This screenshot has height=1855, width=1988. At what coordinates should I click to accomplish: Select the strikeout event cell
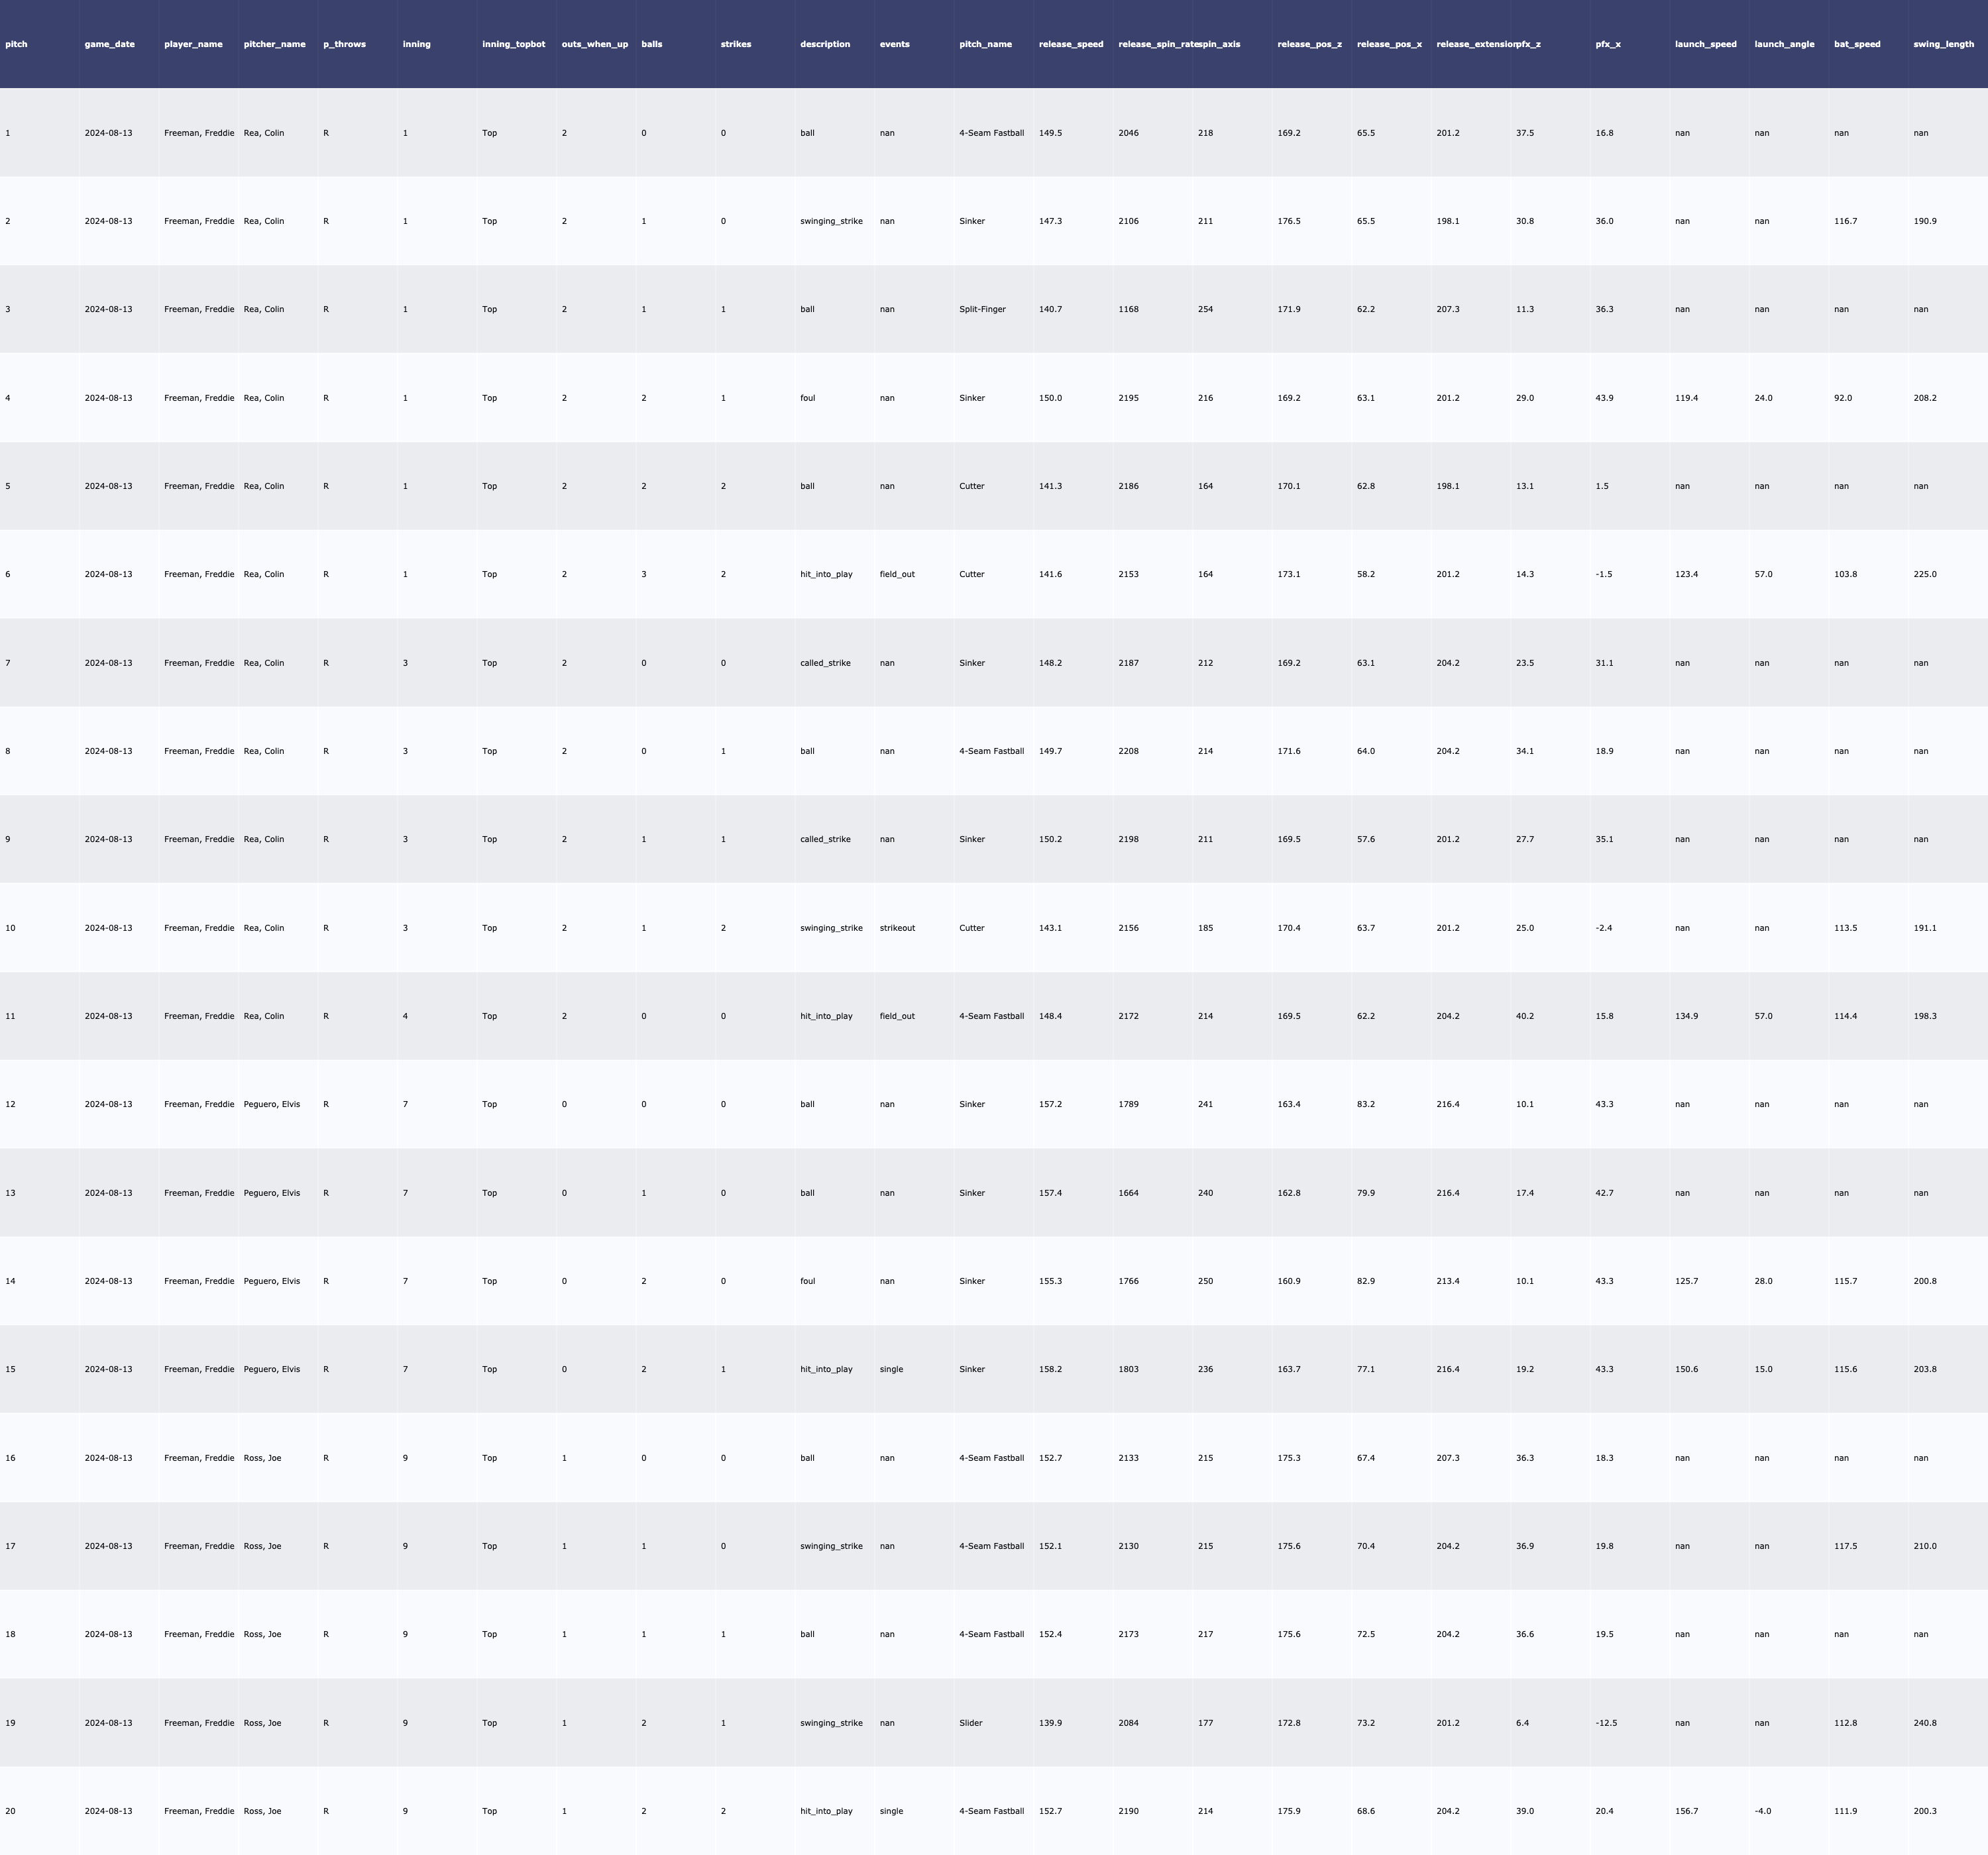click(x=896, y=928)
